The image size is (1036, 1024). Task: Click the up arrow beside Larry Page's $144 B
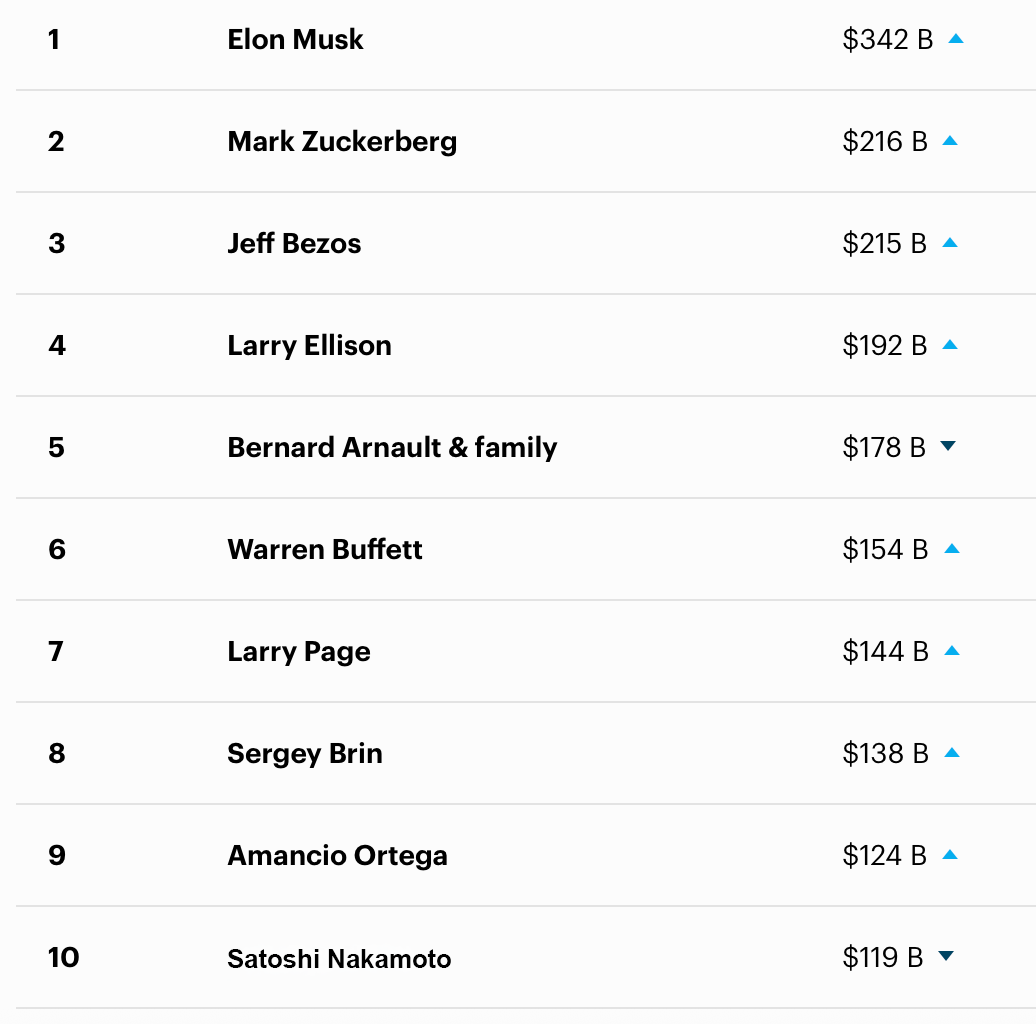pos(951,651)
